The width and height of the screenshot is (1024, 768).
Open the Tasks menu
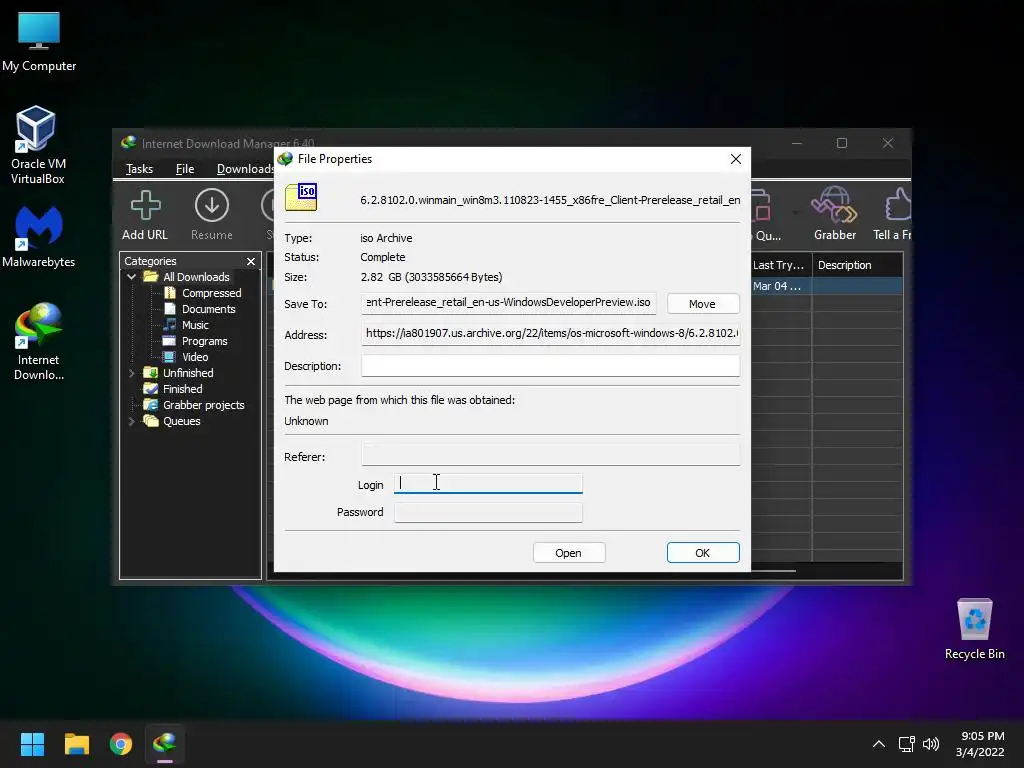[139, 169]
